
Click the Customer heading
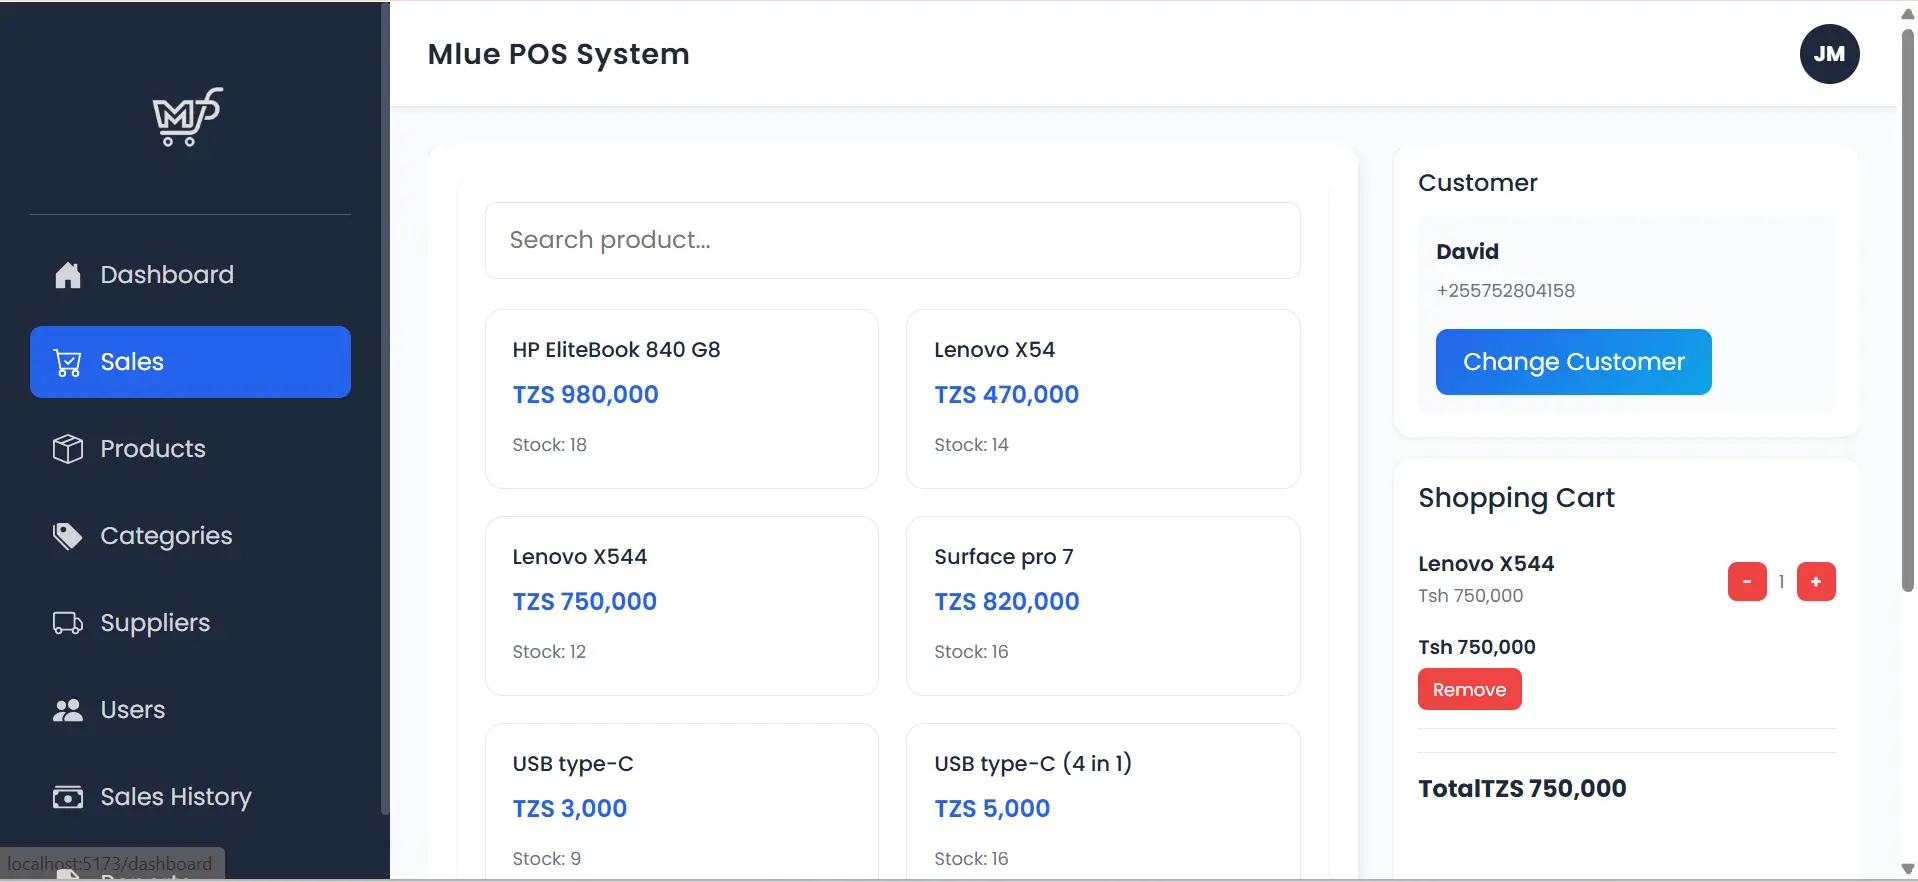coord(1477,183)
